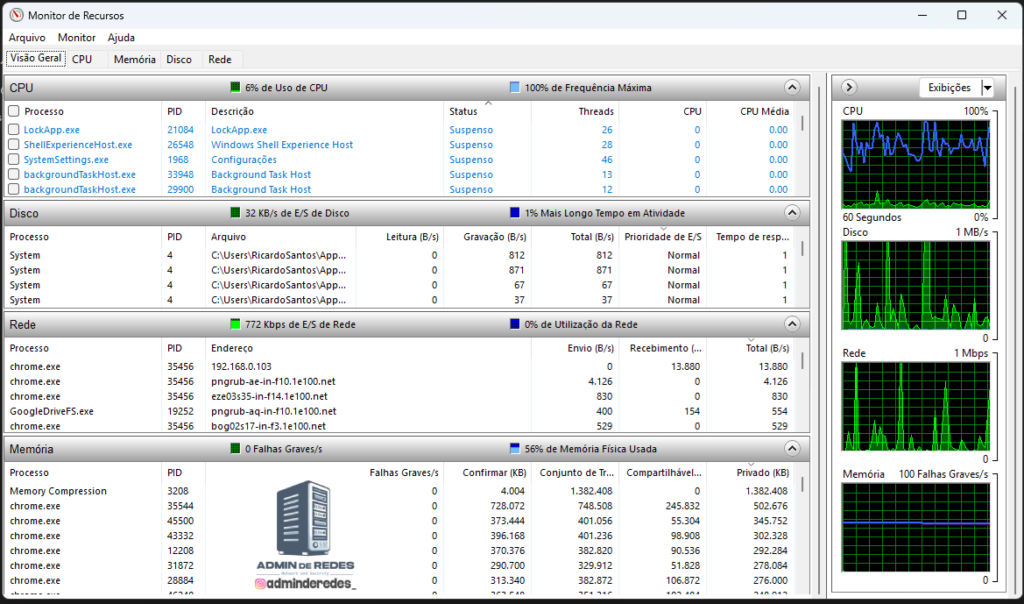Switch to the Memória tab
The width and height of the screenshot is (1024, 604).
[135, 59]
